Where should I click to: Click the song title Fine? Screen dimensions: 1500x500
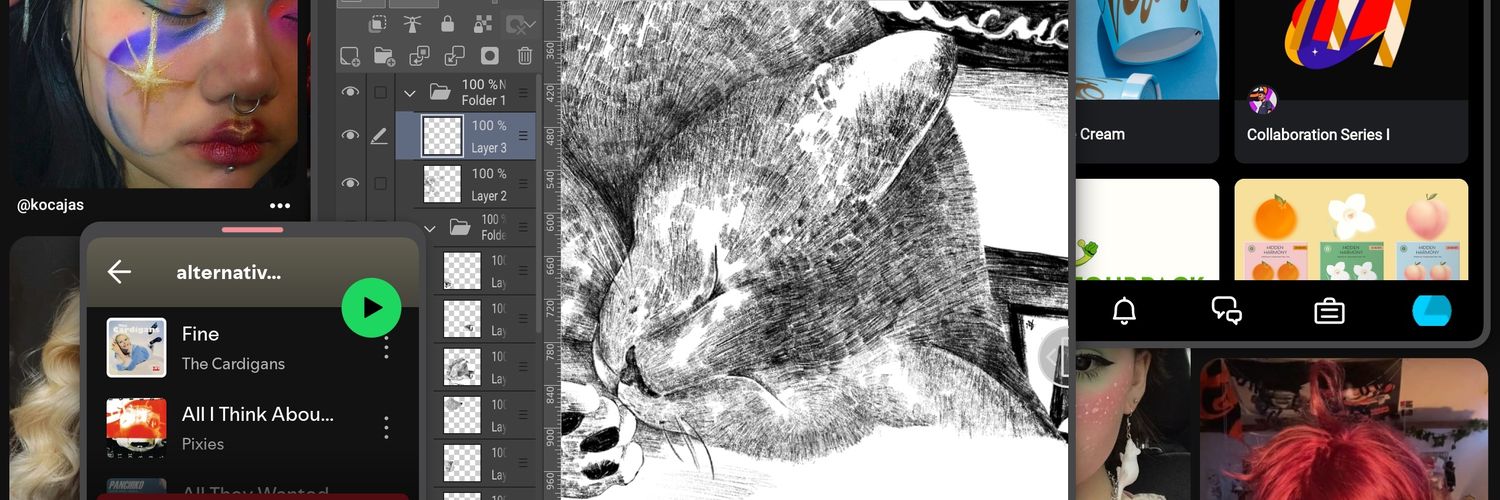pos(200,334)
